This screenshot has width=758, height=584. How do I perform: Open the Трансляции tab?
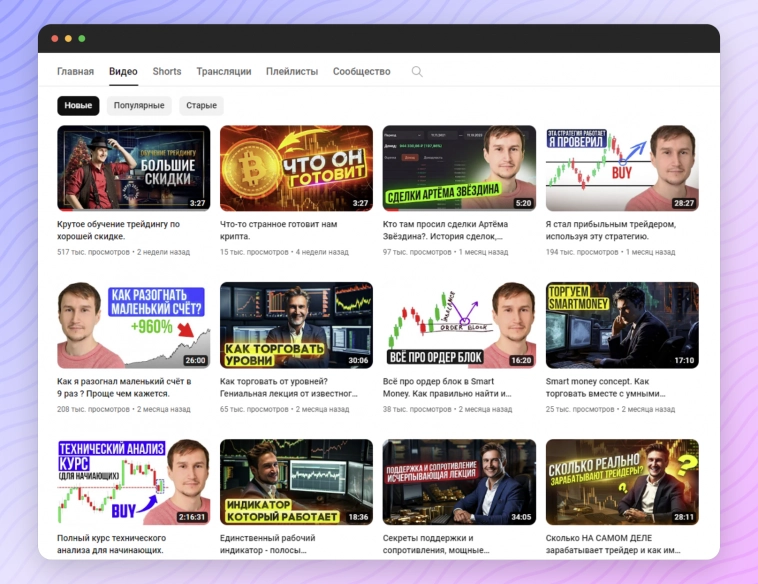224,72
